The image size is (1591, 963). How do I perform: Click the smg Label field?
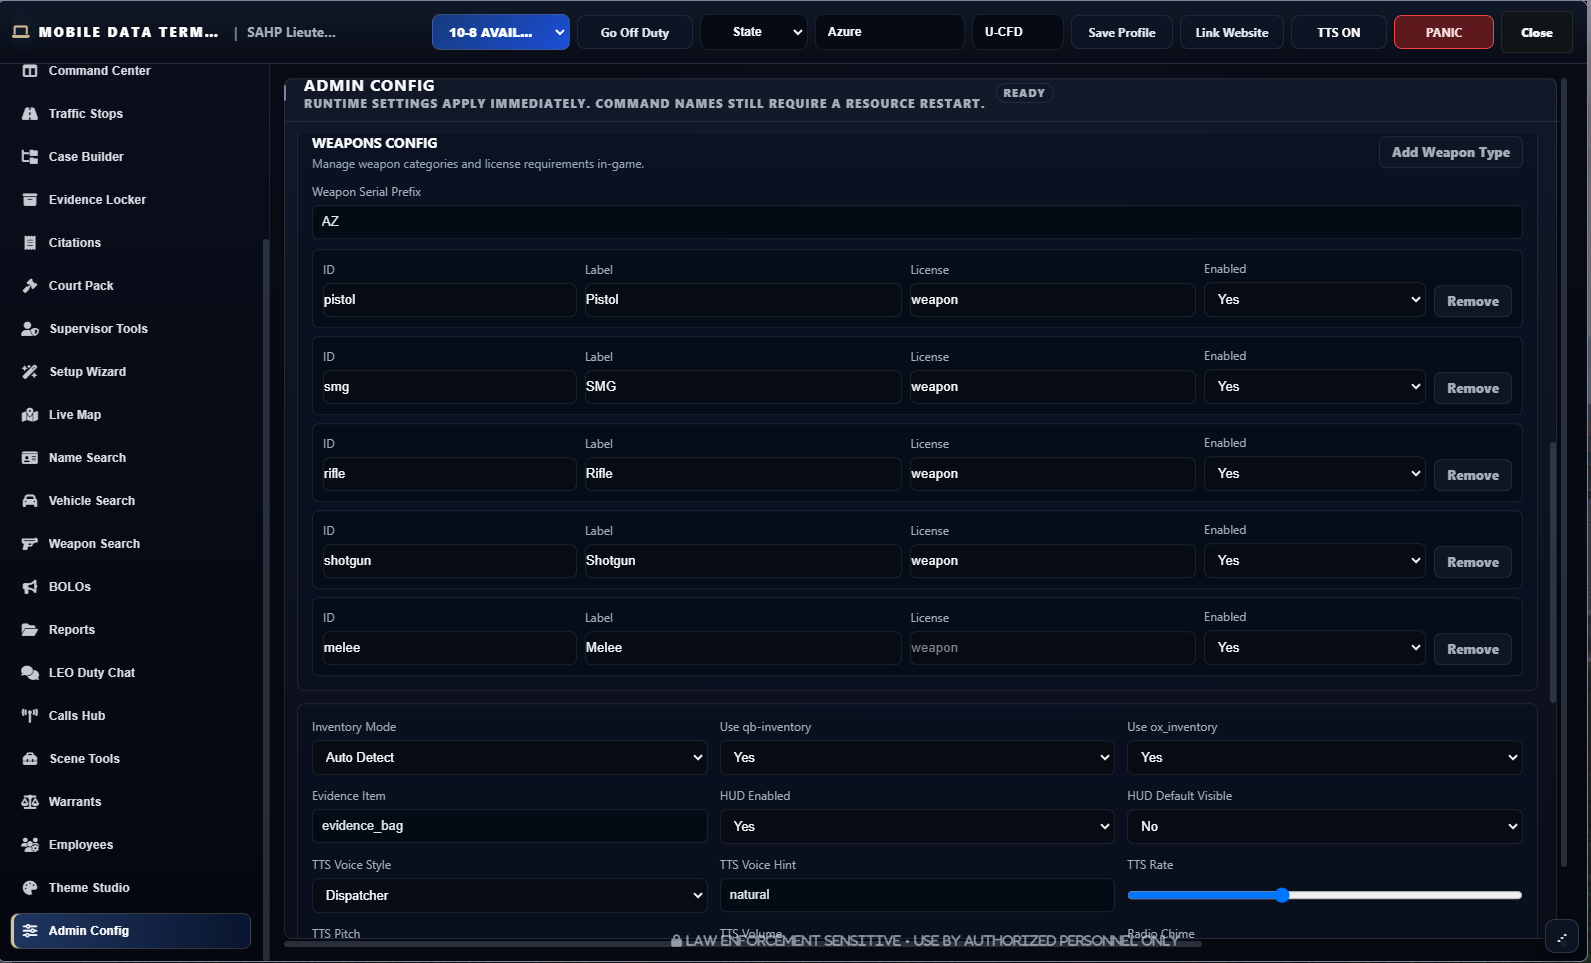(743, 387)
